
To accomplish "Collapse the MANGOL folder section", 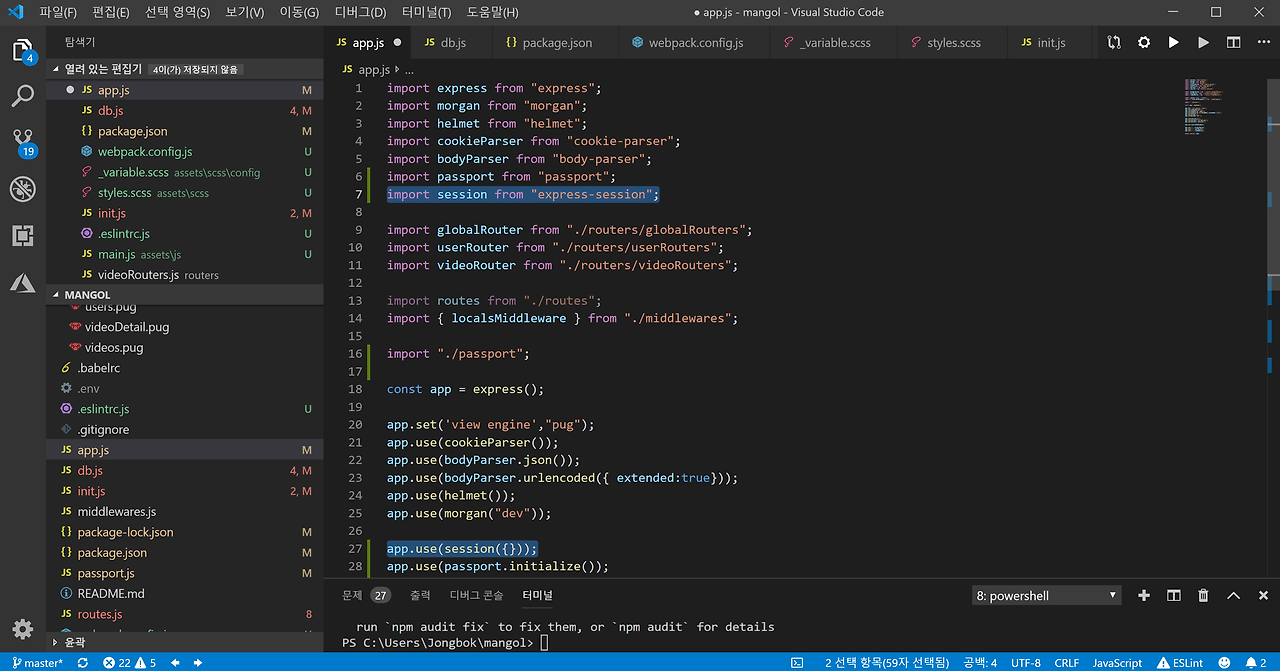I will click(x=184, y=295).
